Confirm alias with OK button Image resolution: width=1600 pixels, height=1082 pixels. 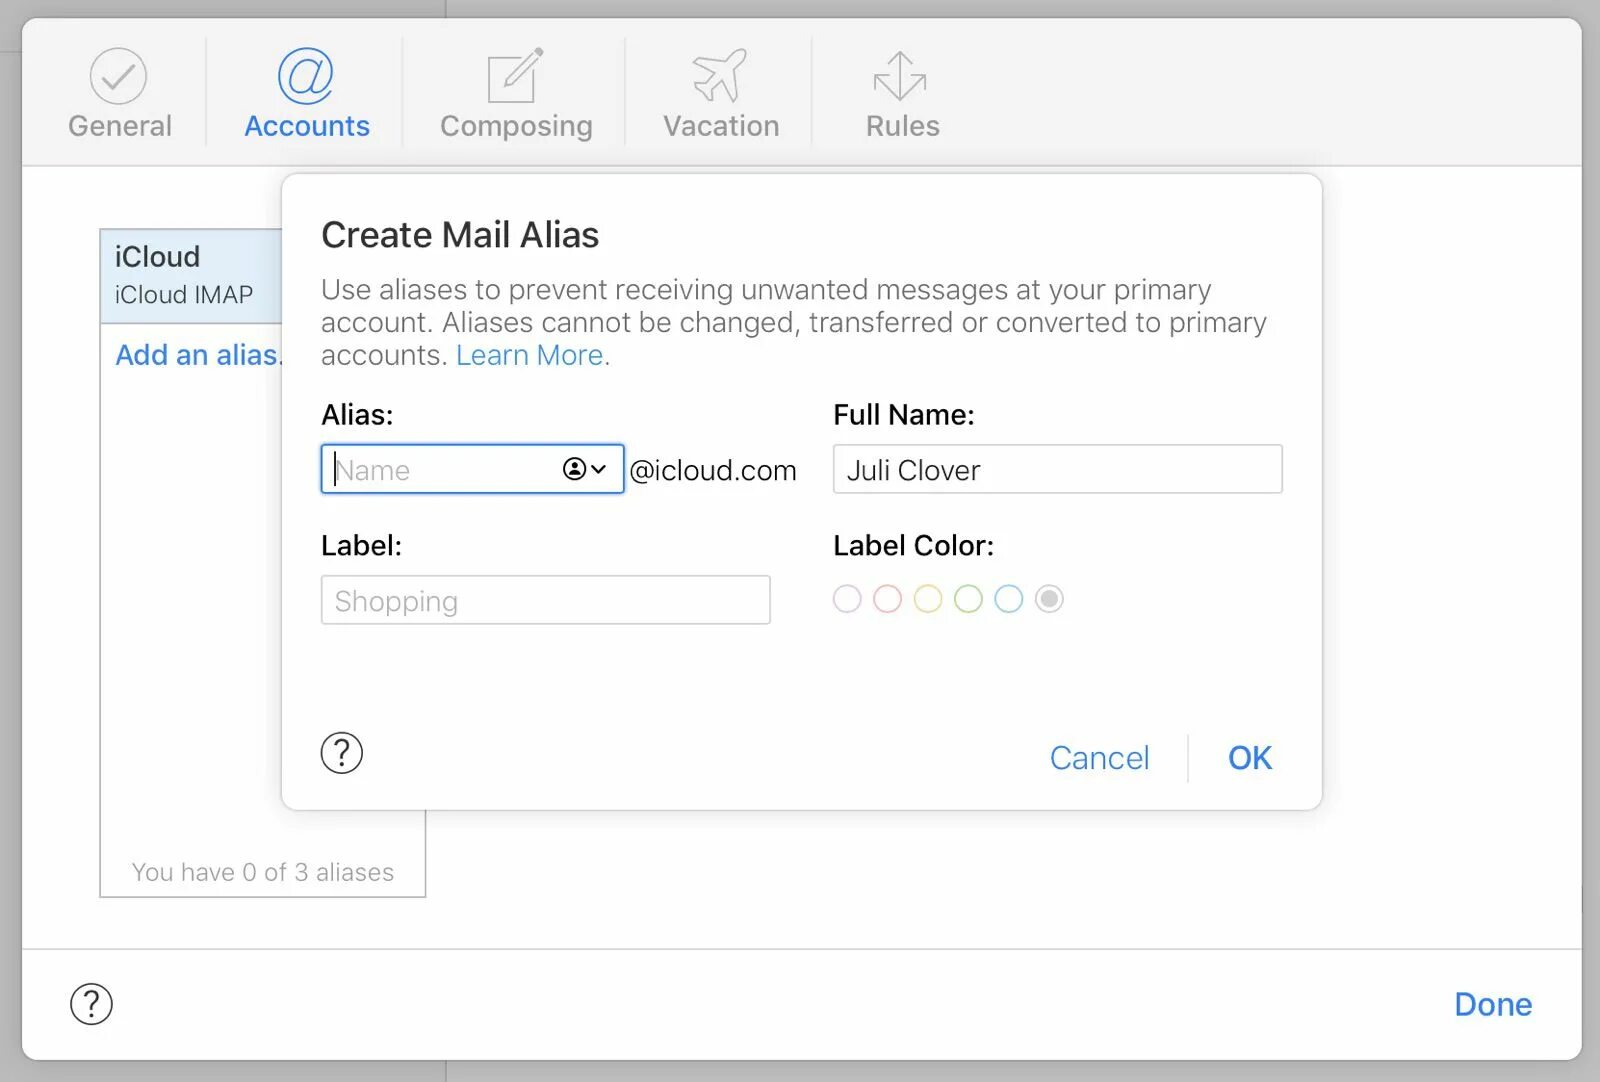pos(1250,758)
